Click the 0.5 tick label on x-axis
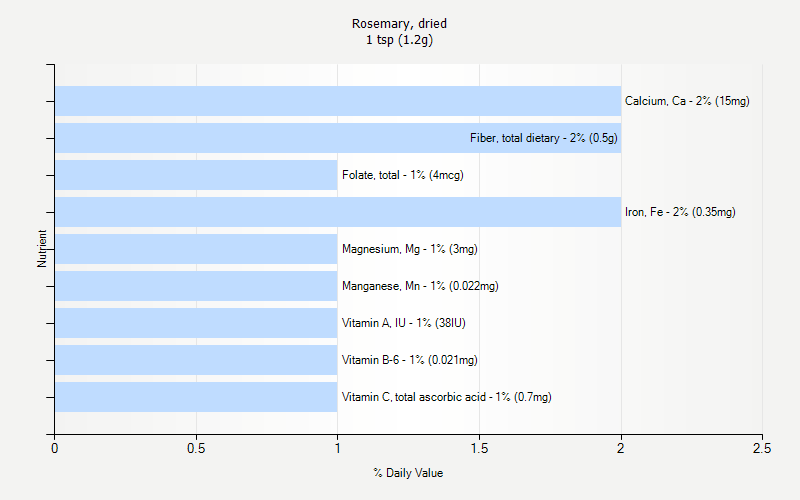800x500 pixels. pyautogui.click(x=196, y=448)
